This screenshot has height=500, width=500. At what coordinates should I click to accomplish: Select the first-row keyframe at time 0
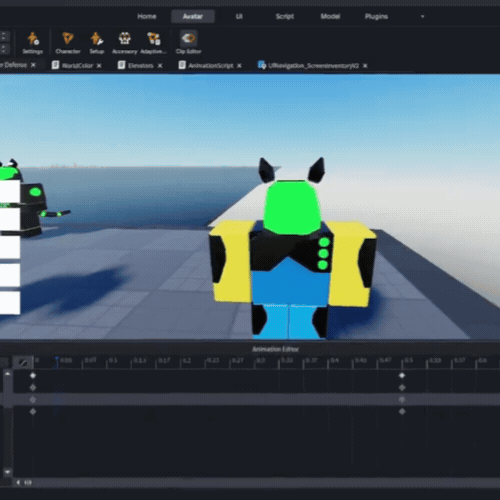click(x=33, y=376)
